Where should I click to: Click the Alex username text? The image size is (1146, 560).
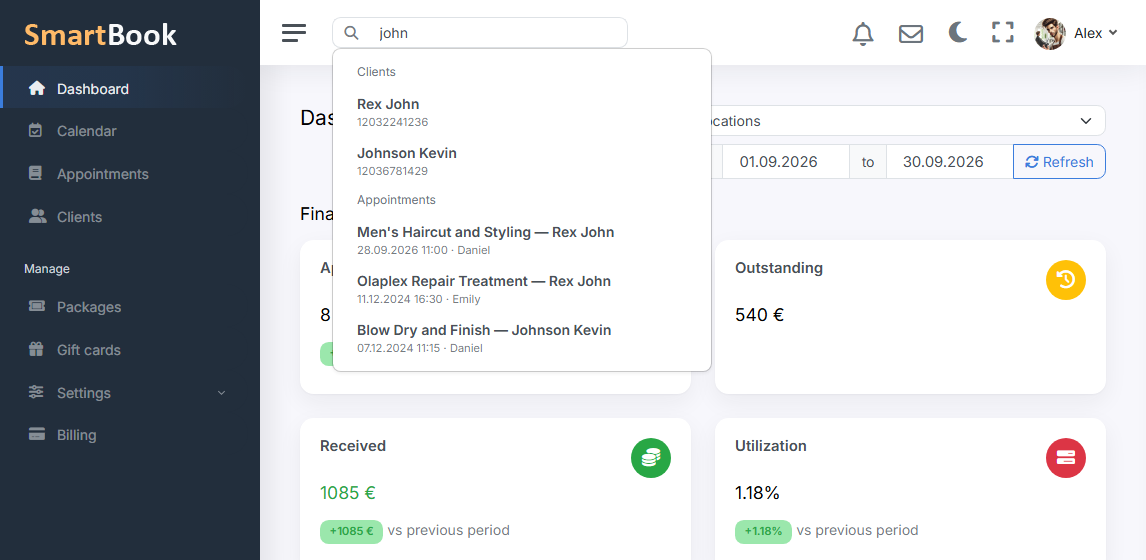[x=1088, y=33]
